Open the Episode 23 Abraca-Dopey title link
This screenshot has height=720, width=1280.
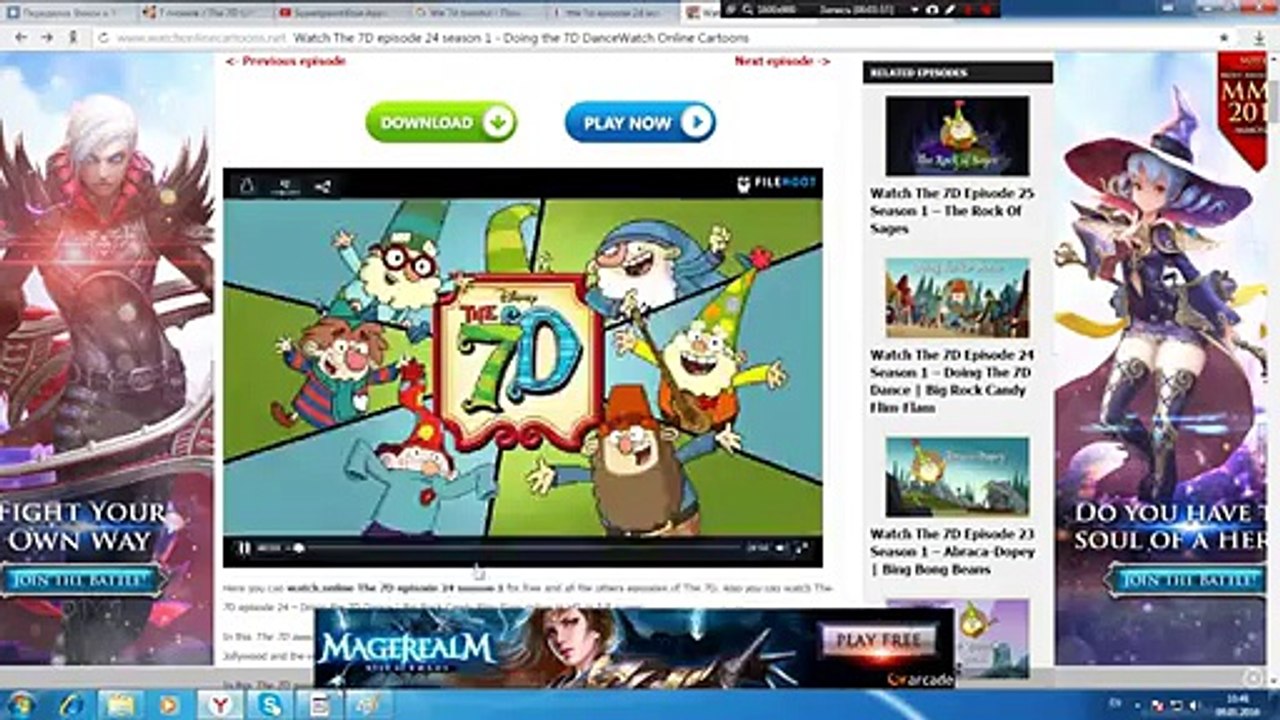[x=952, y=551]
